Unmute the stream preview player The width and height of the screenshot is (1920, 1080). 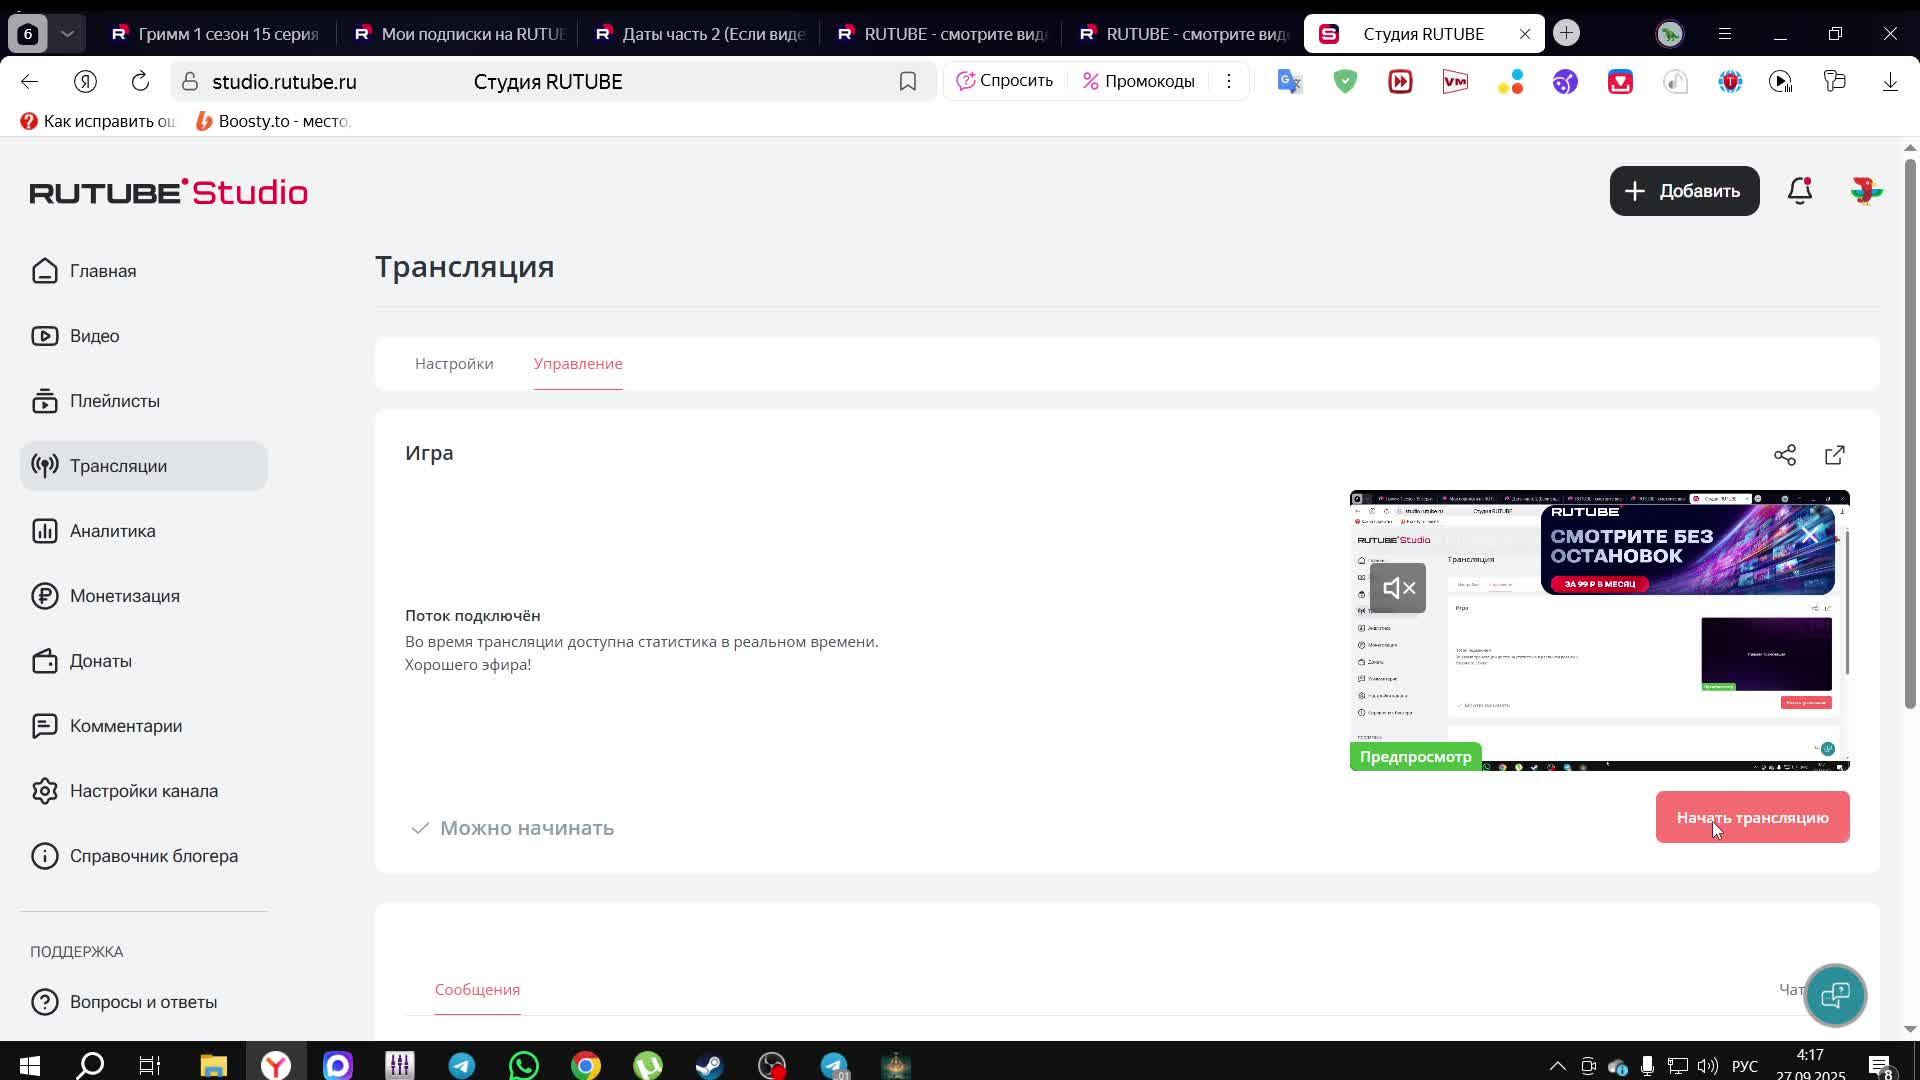pyautogui.click(x=1397, y=588)
